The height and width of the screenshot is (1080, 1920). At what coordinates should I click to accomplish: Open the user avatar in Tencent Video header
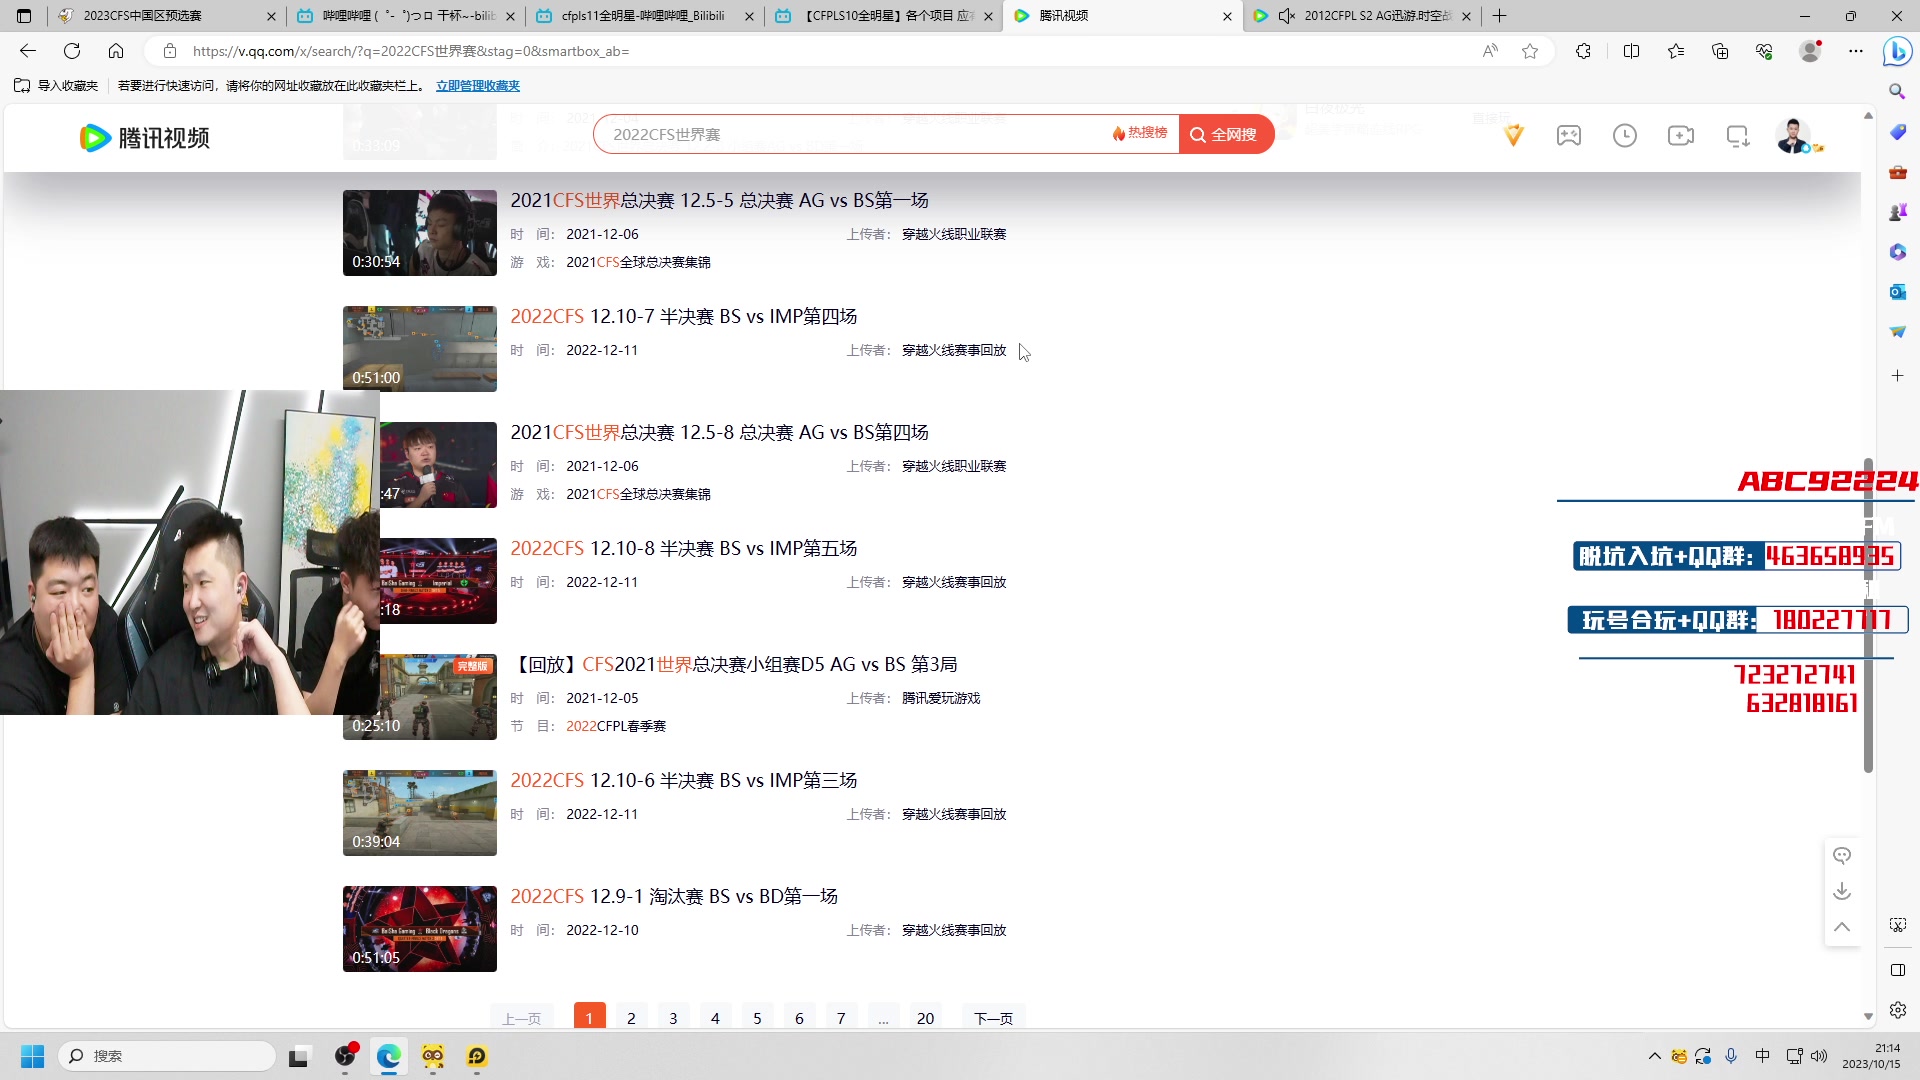click(x=1794, y=135)
